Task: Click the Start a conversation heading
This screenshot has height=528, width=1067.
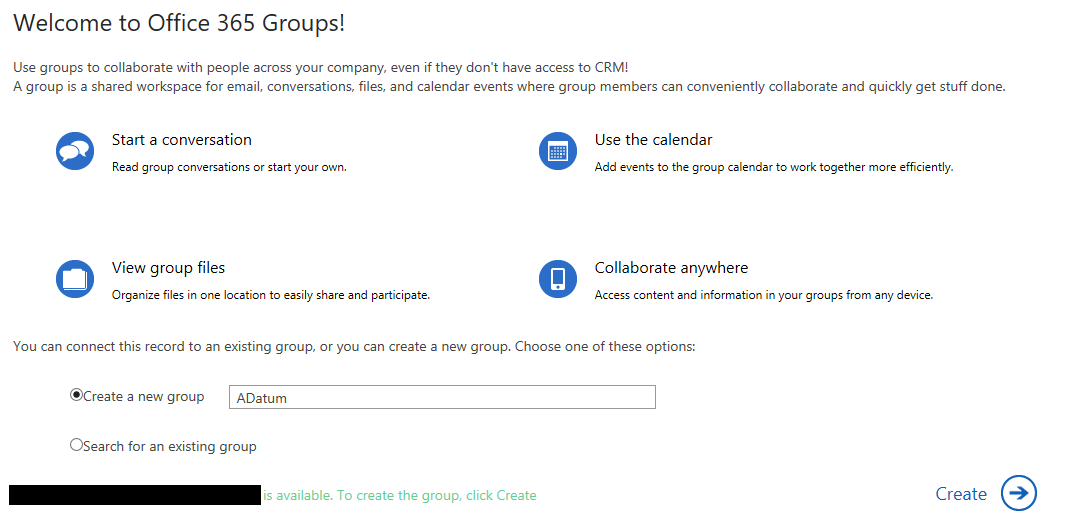Action: 182,139
